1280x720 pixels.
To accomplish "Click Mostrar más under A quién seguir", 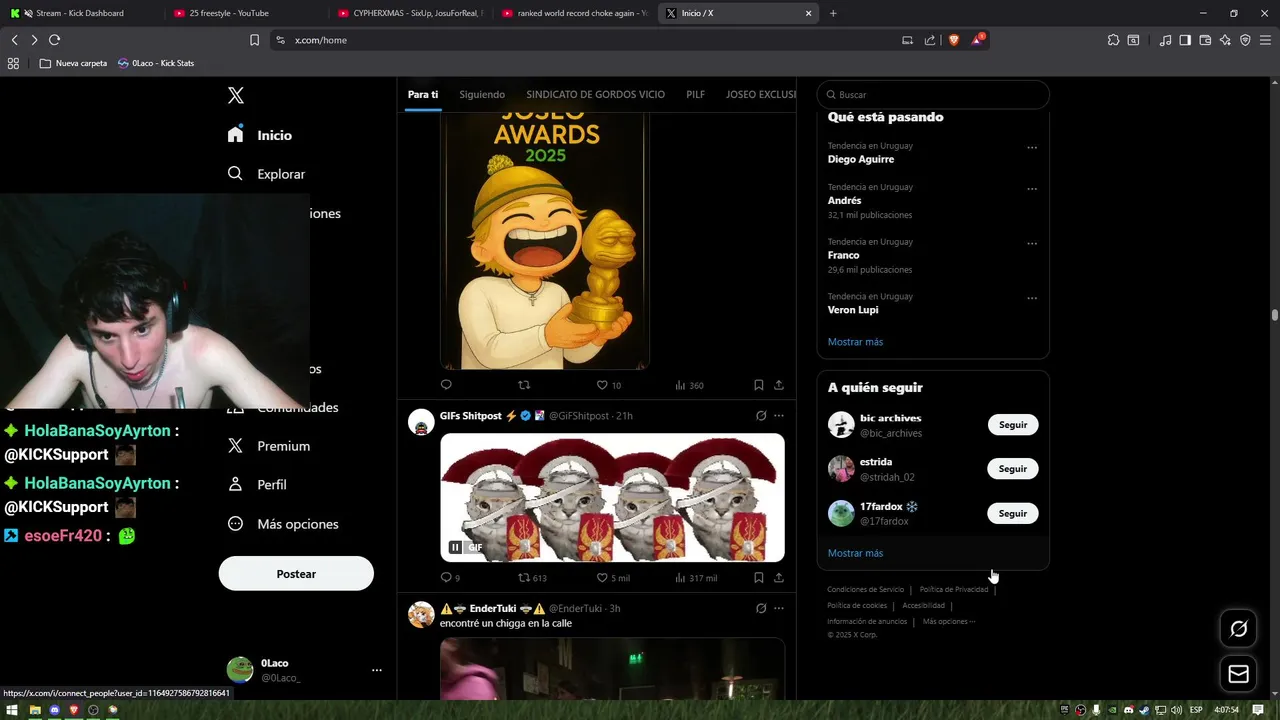I will pos(855,553).
